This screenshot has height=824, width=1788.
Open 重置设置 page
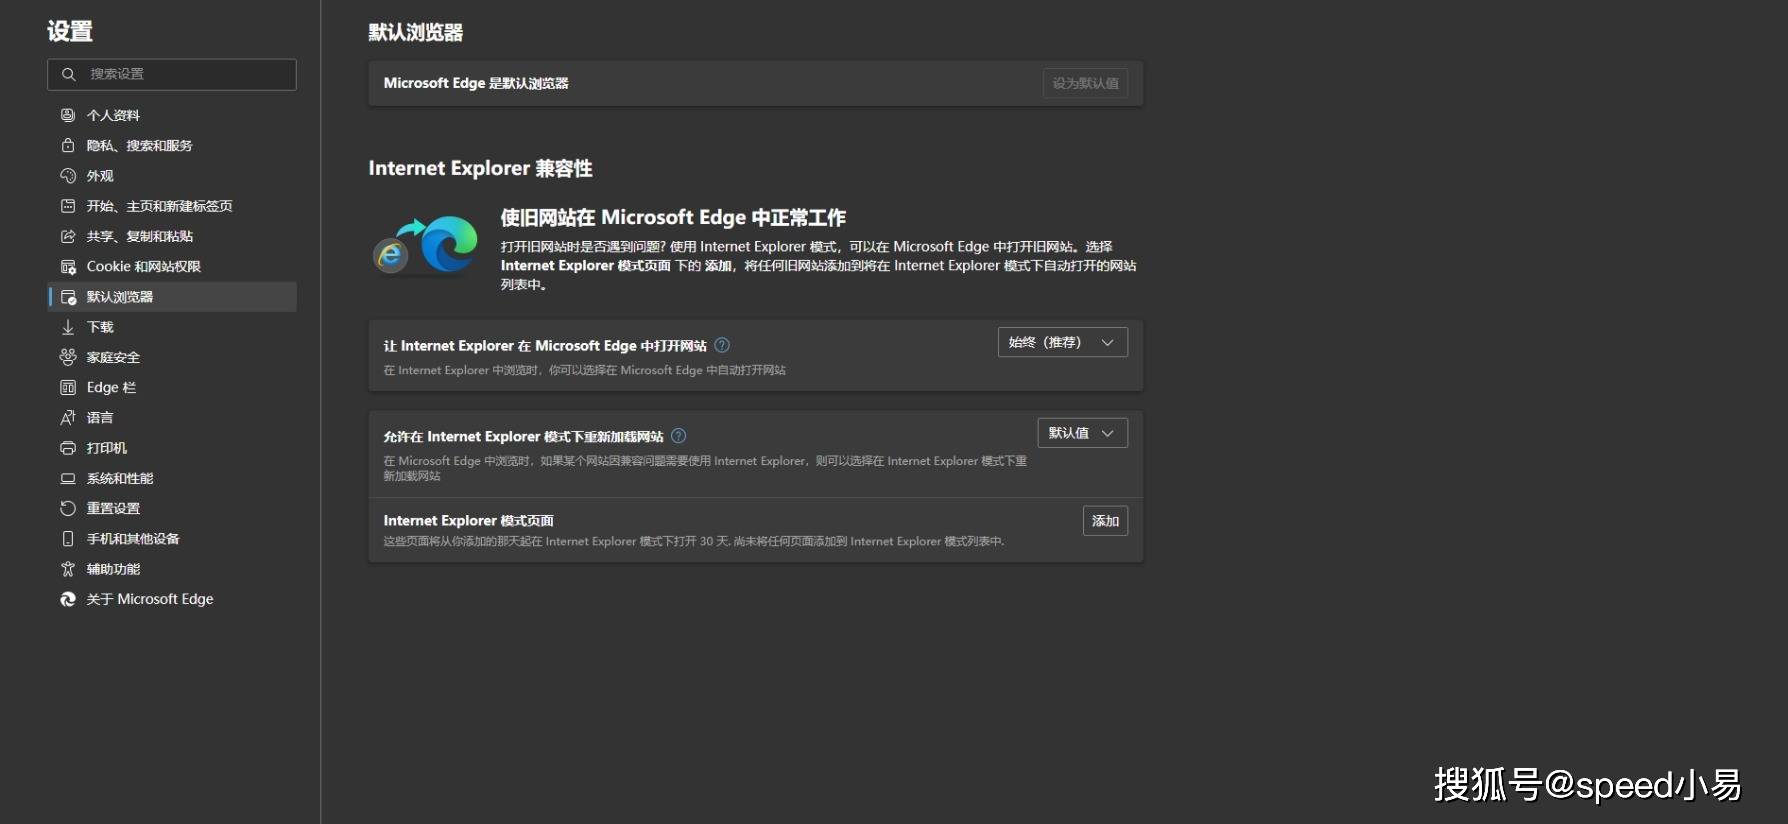(x=172, y=508)
